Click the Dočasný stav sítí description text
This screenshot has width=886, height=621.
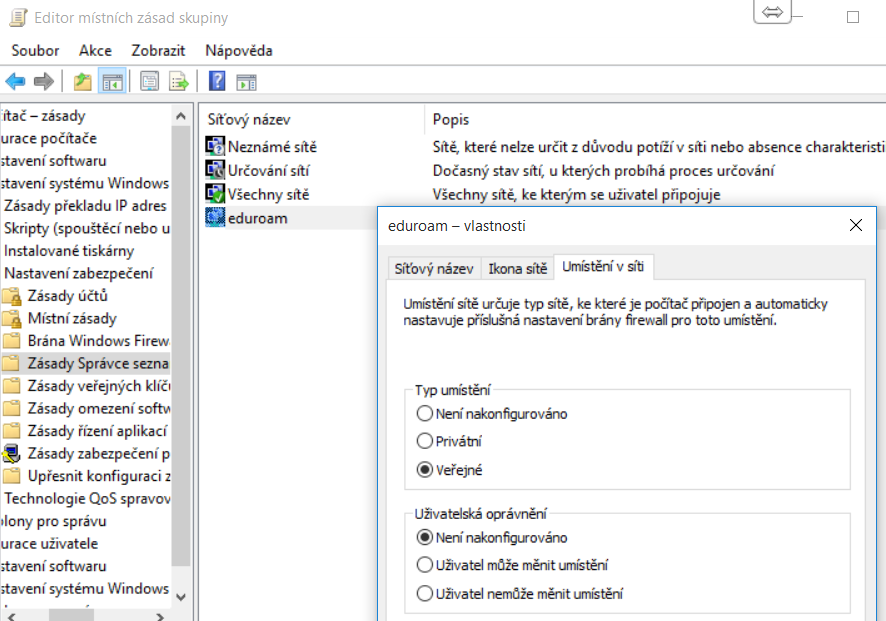[x=603, y=171]
